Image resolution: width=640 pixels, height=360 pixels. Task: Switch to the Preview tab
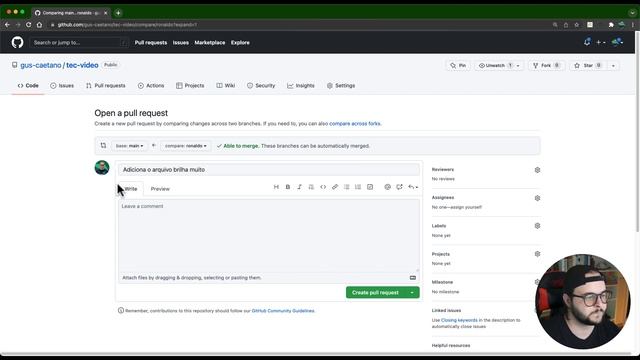click(160, 189)
